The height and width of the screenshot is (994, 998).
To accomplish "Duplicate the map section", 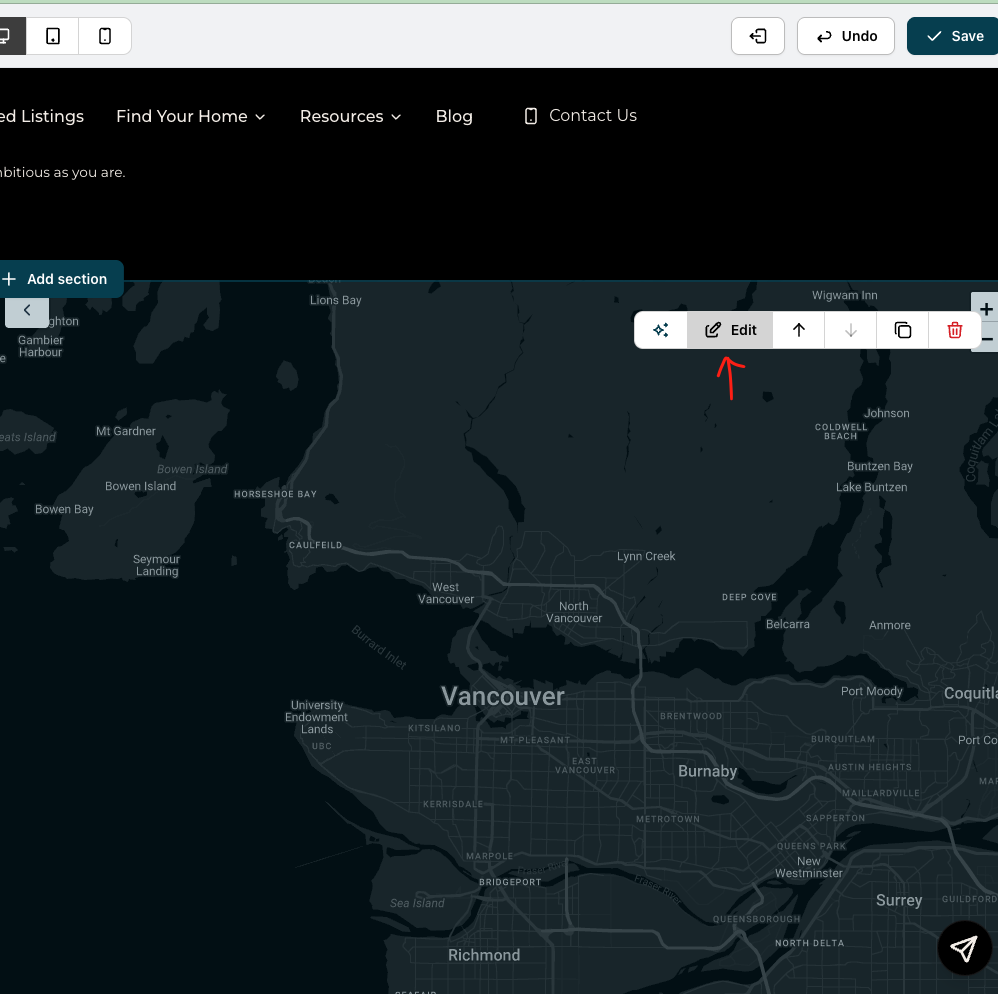I will pyautogui.click(x=903, y=330).
